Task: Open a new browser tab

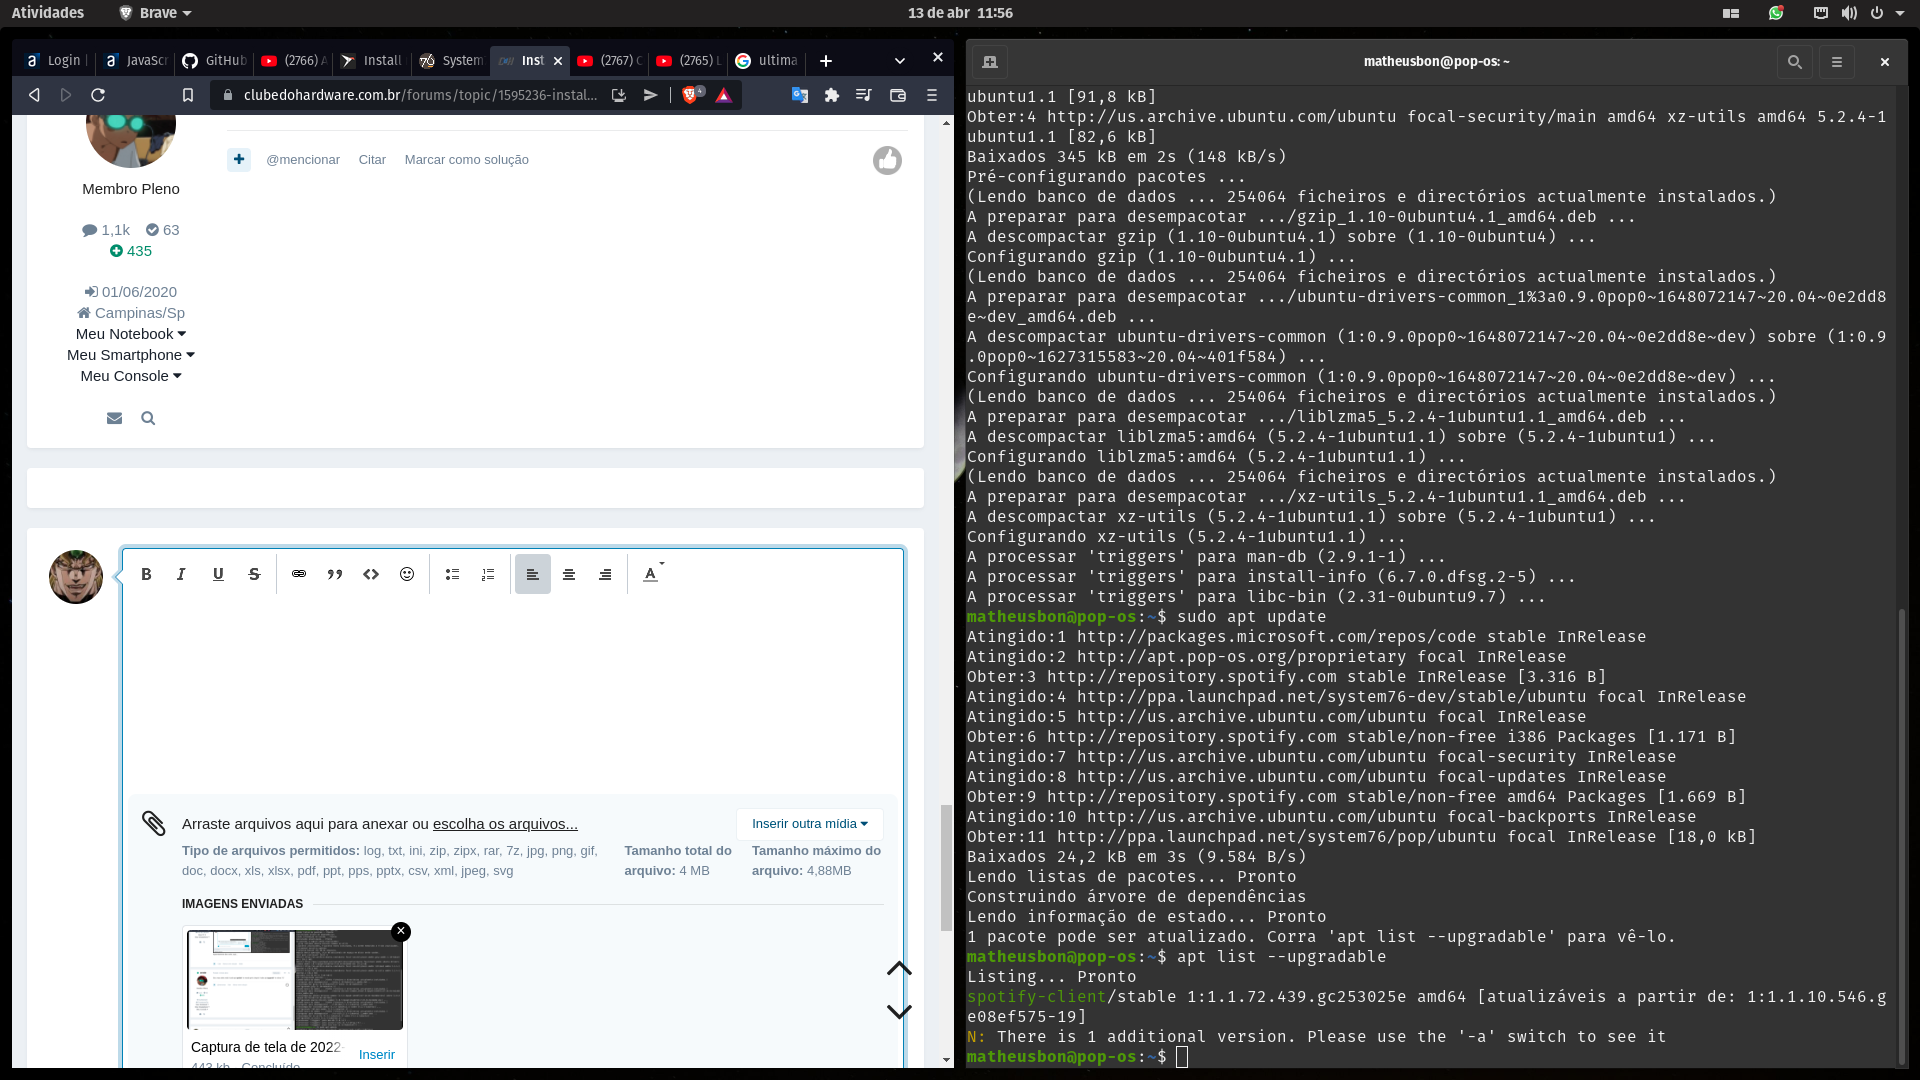Action: click(x=826, y=61)
